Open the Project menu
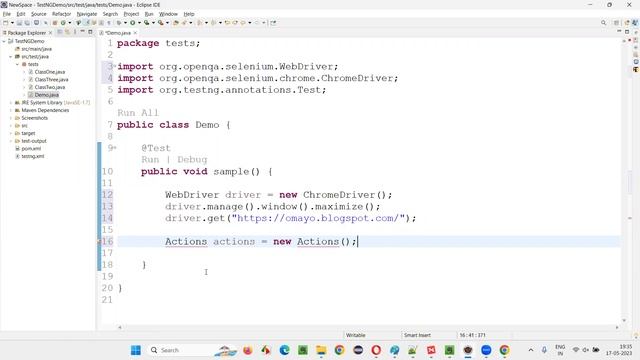 tap(131, 14)
